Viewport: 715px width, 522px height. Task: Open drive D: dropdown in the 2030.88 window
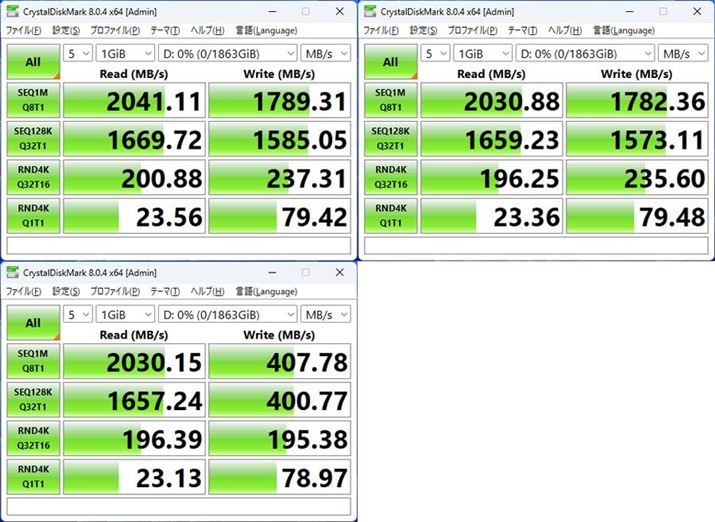585,54
